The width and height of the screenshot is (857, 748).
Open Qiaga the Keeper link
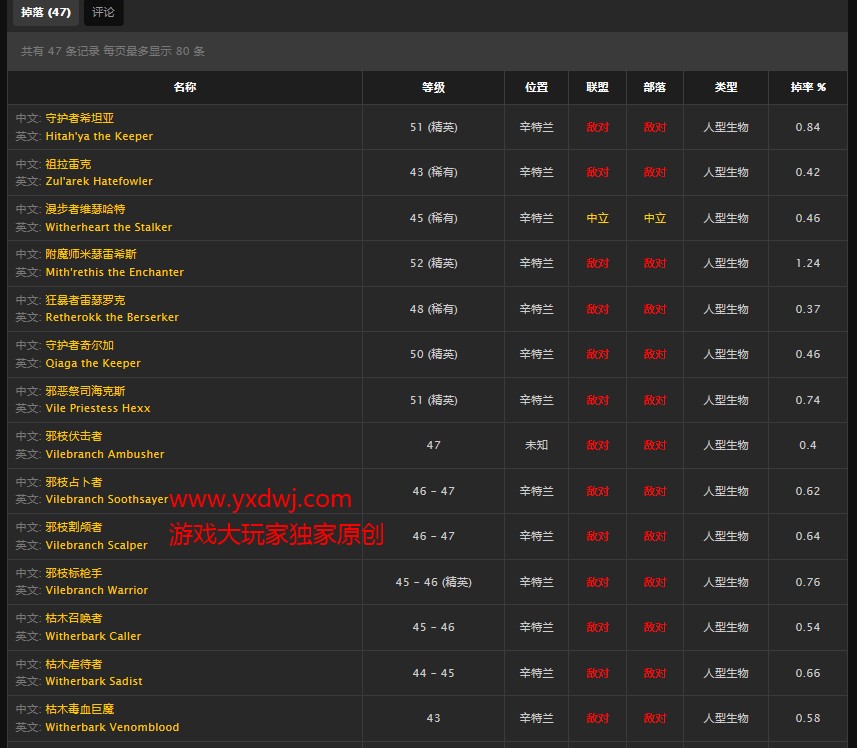tap(93, 363)
